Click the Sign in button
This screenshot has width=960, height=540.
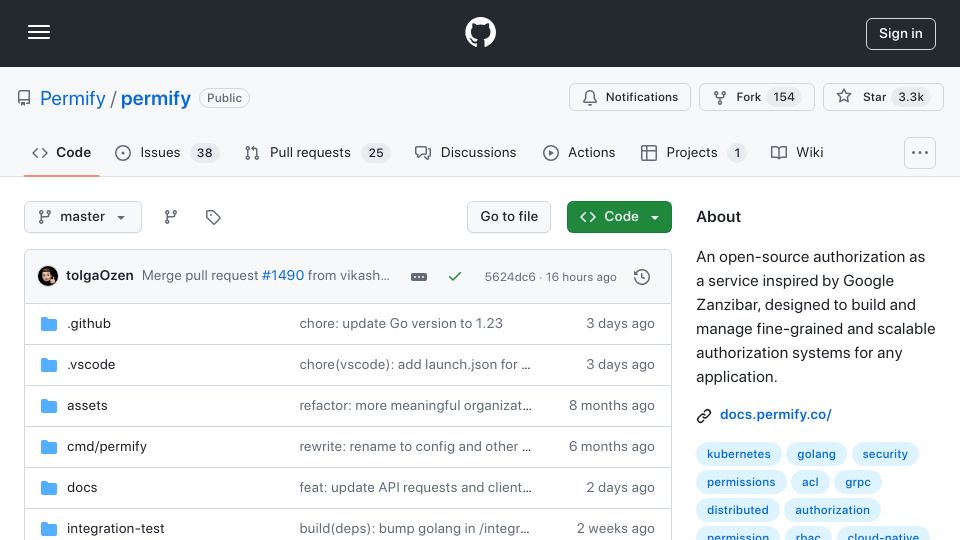901,34
